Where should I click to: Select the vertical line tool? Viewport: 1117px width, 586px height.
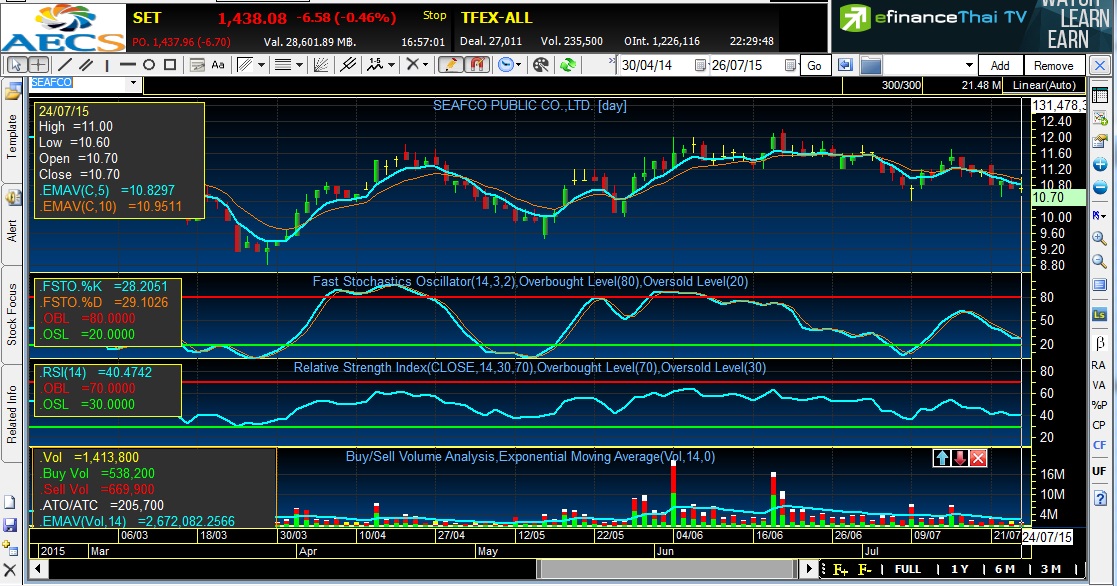click(x=107, y=66)
